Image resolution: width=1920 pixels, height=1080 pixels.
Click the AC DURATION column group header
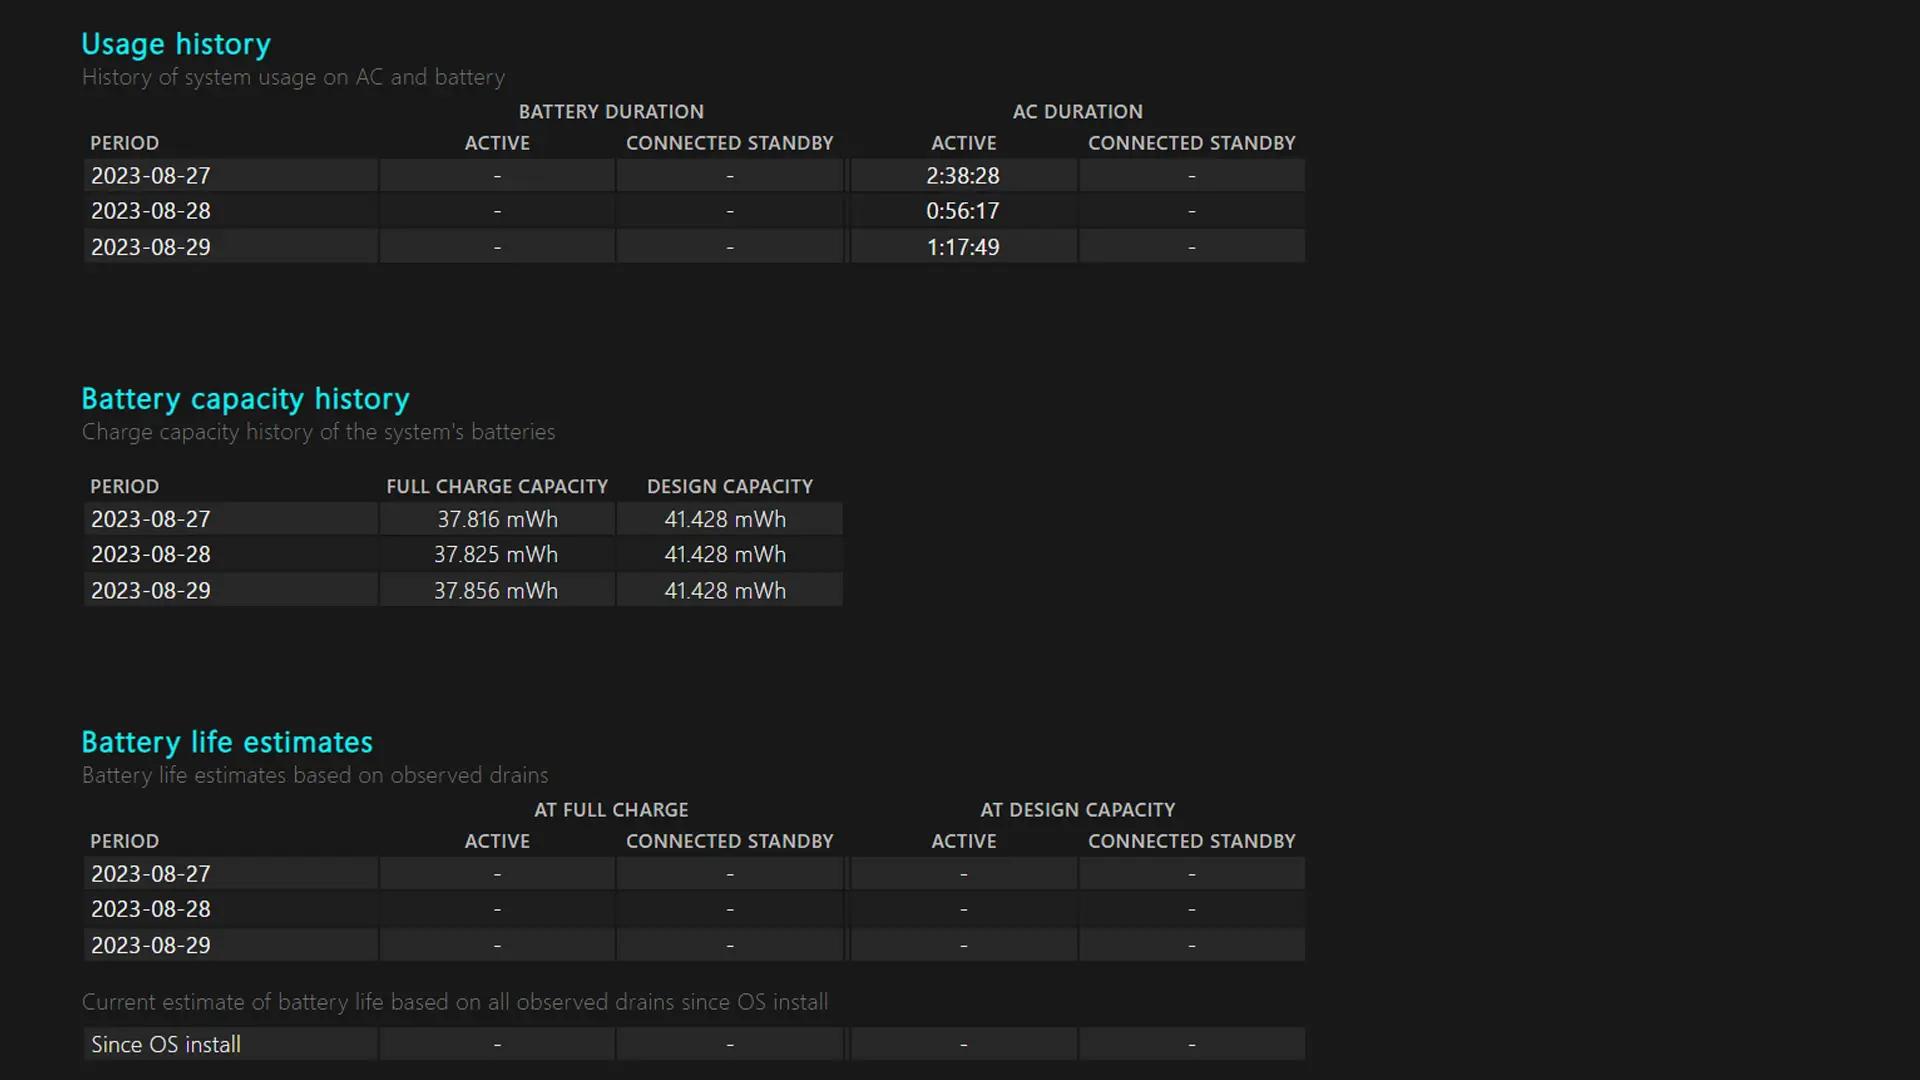coord(1077,111)
